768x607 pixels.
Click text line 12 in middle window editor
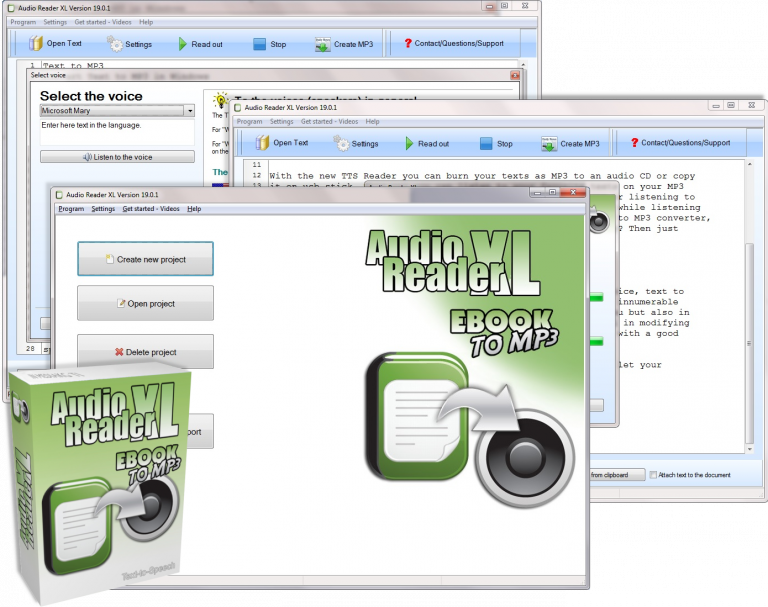482,175
